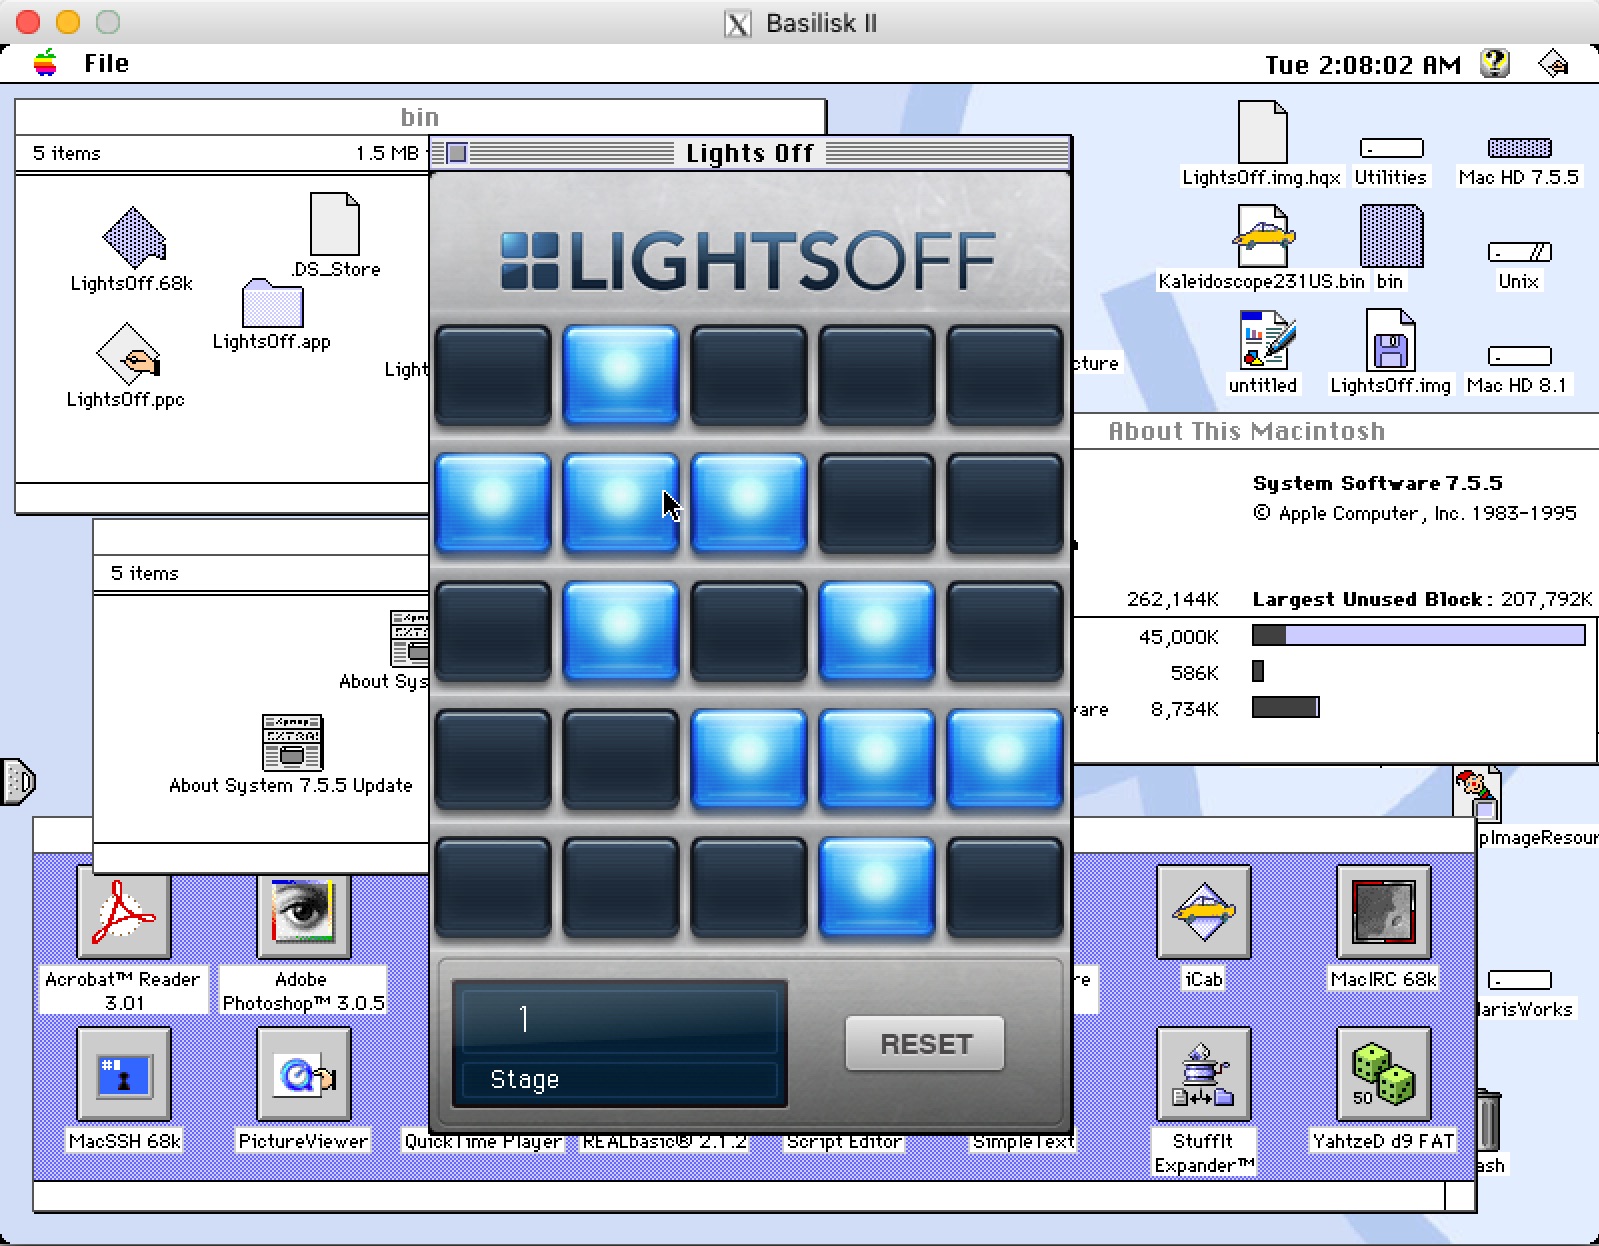Image resolution: width=1599 pixels, height=1246 pixels.
Task: Open the Unix volume icon
Action: pyautogui.click(x=1519, y=252)
